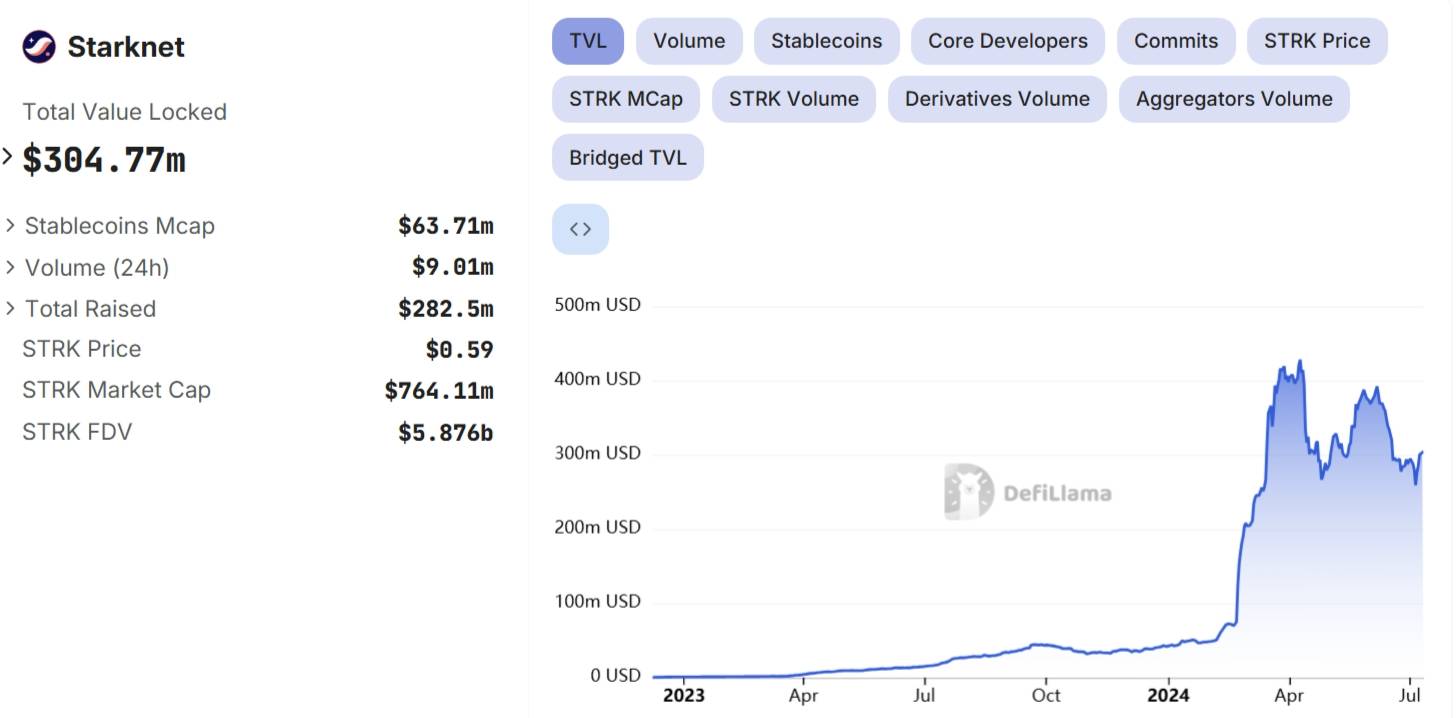
Task: Click the $304.77m TVL value
Action: [x=104, y=159]
